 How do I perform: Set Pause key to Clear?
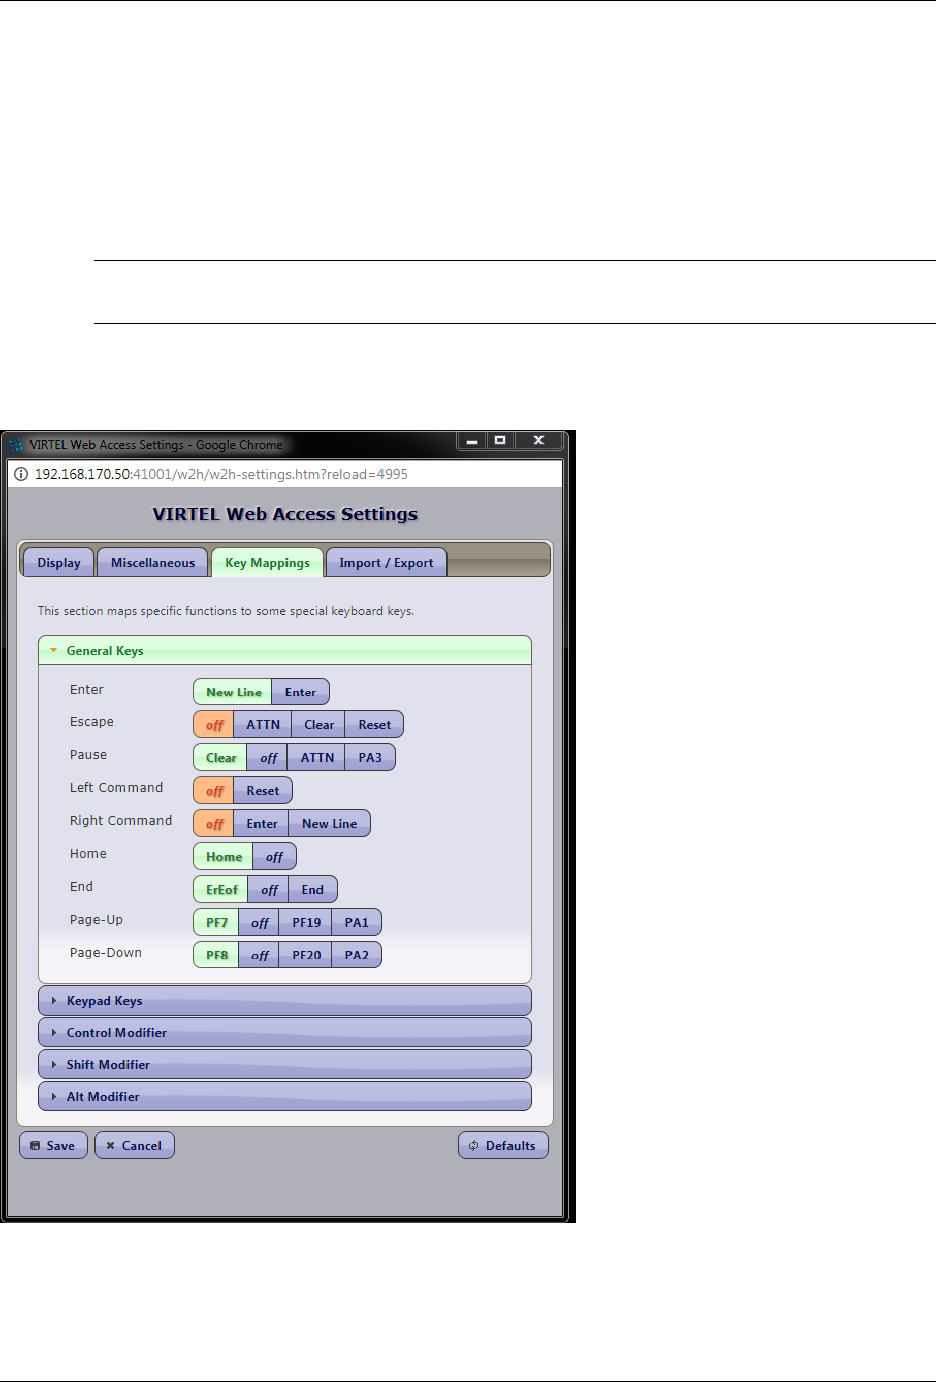click(221, 758)
